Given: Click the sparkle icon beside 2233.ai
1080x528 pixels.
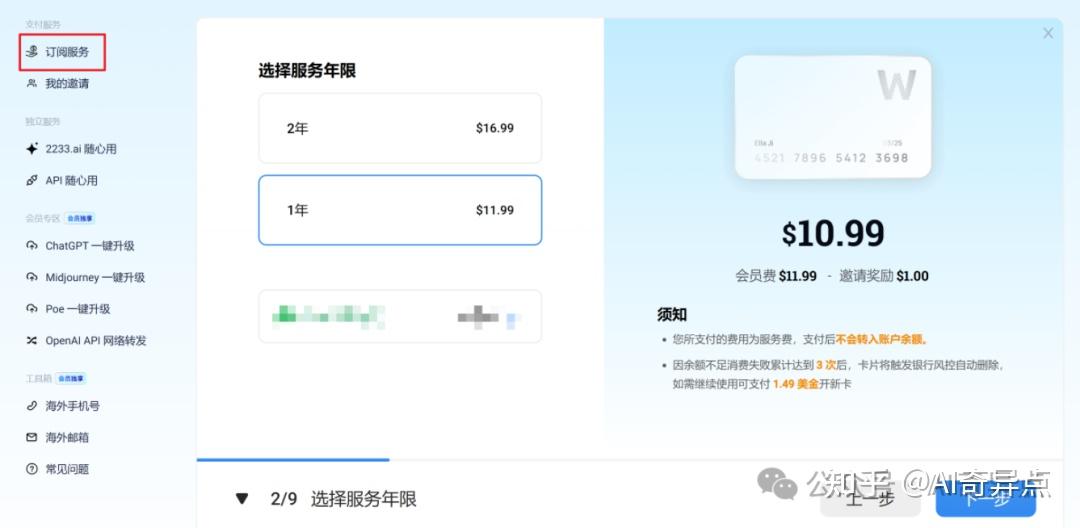Looking at the screenshot, I should [x=32, y=149].
